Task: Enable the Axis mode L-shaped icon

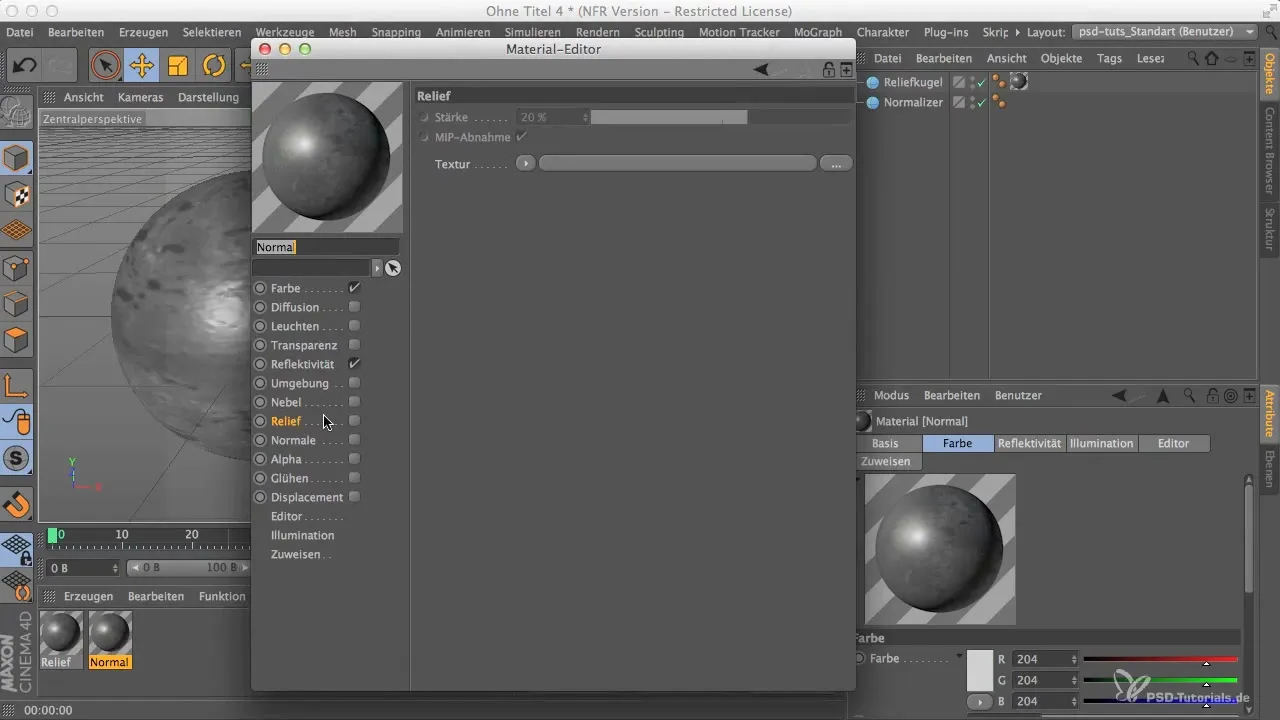Action: pos(17,385)
